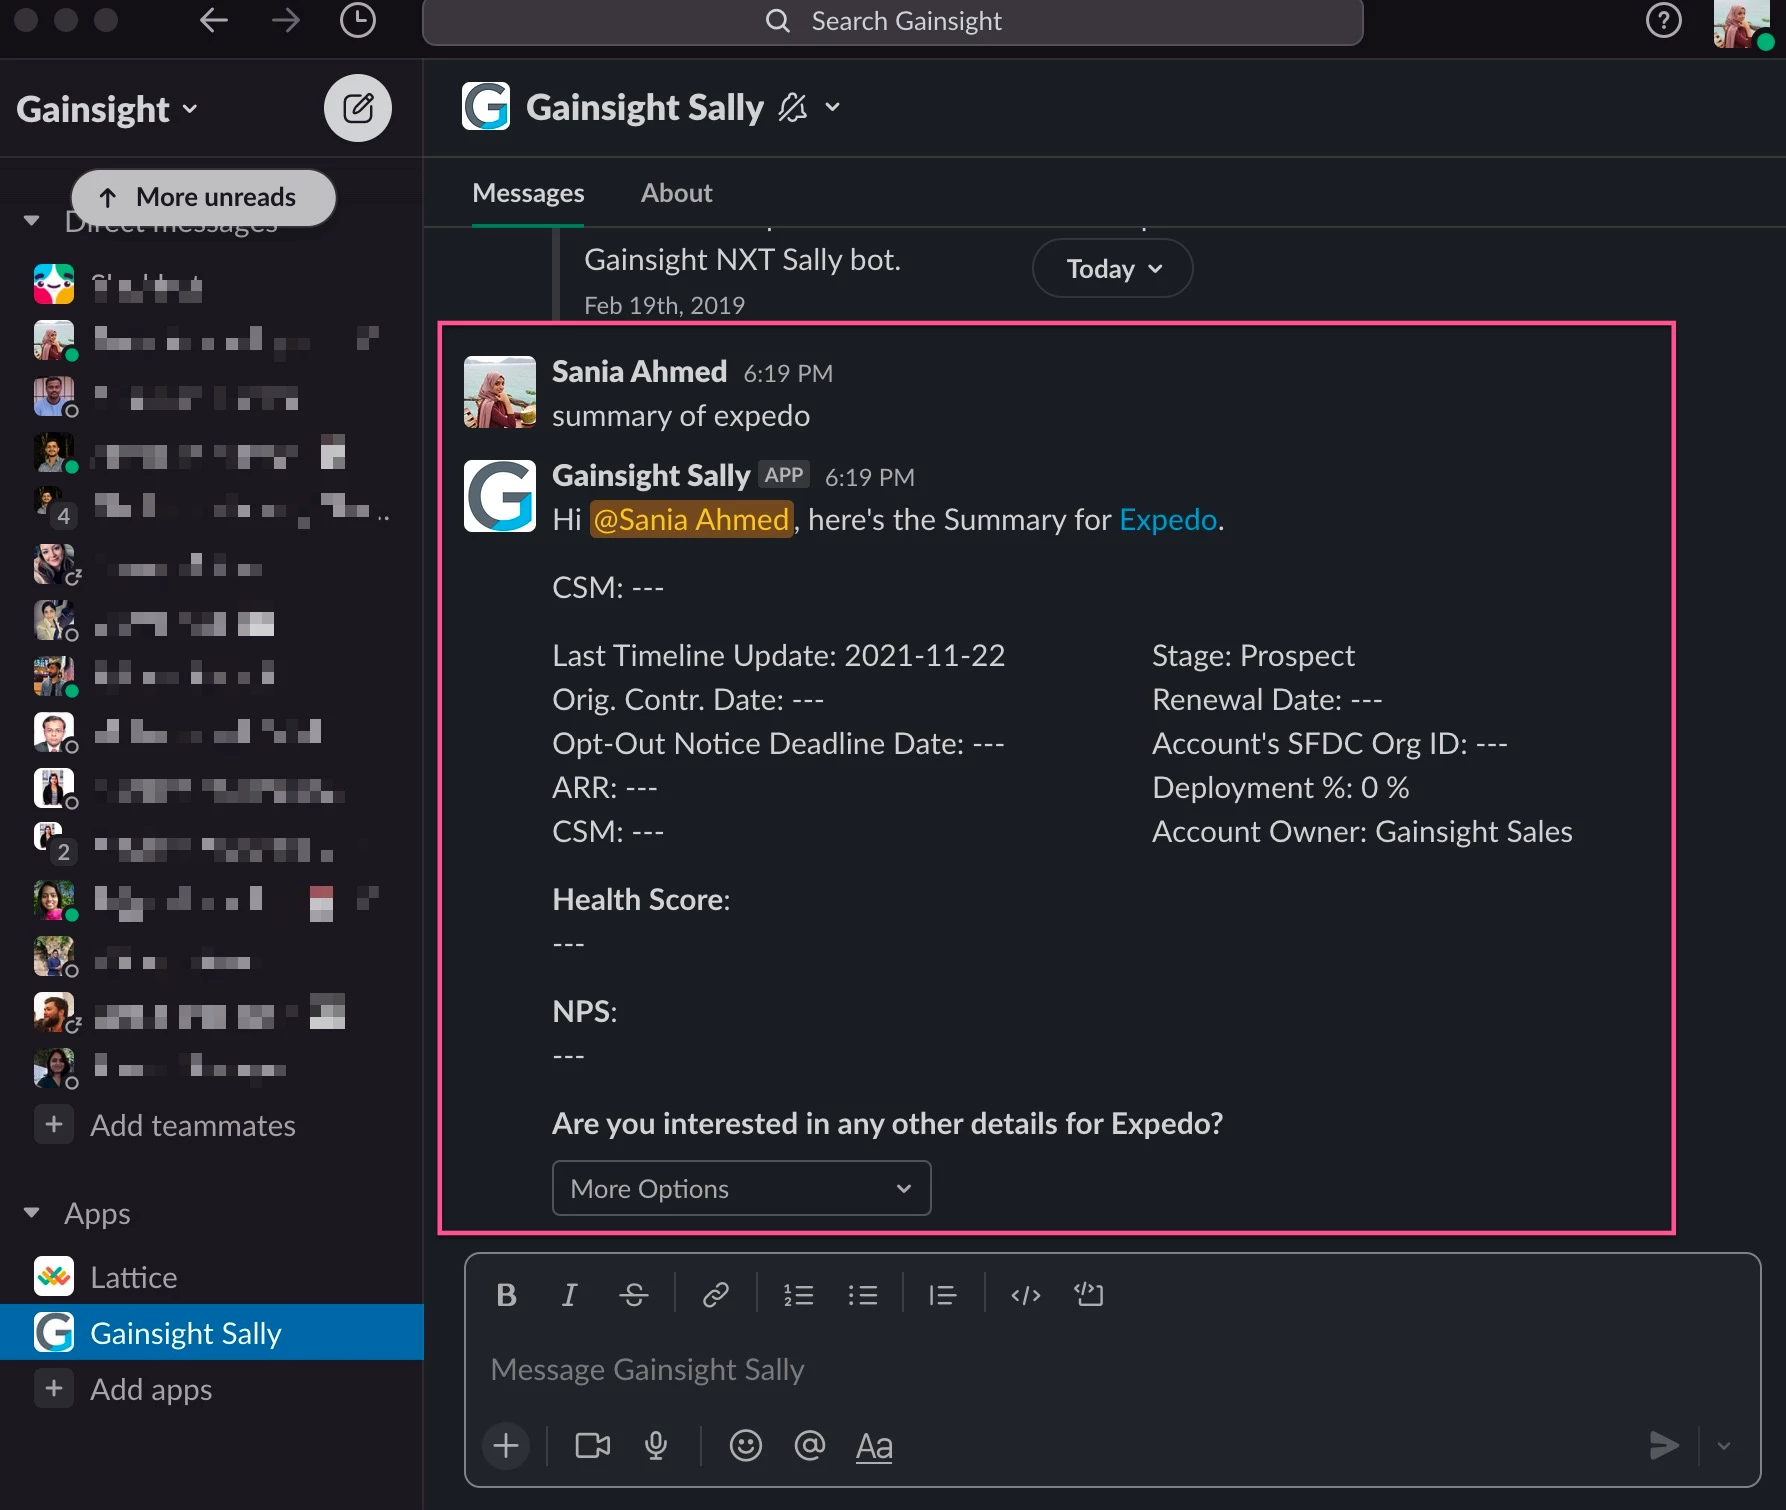Screen dimensions: 1786x1510
Task: Open the More Options dropdown
Action: pos(742,1188)
